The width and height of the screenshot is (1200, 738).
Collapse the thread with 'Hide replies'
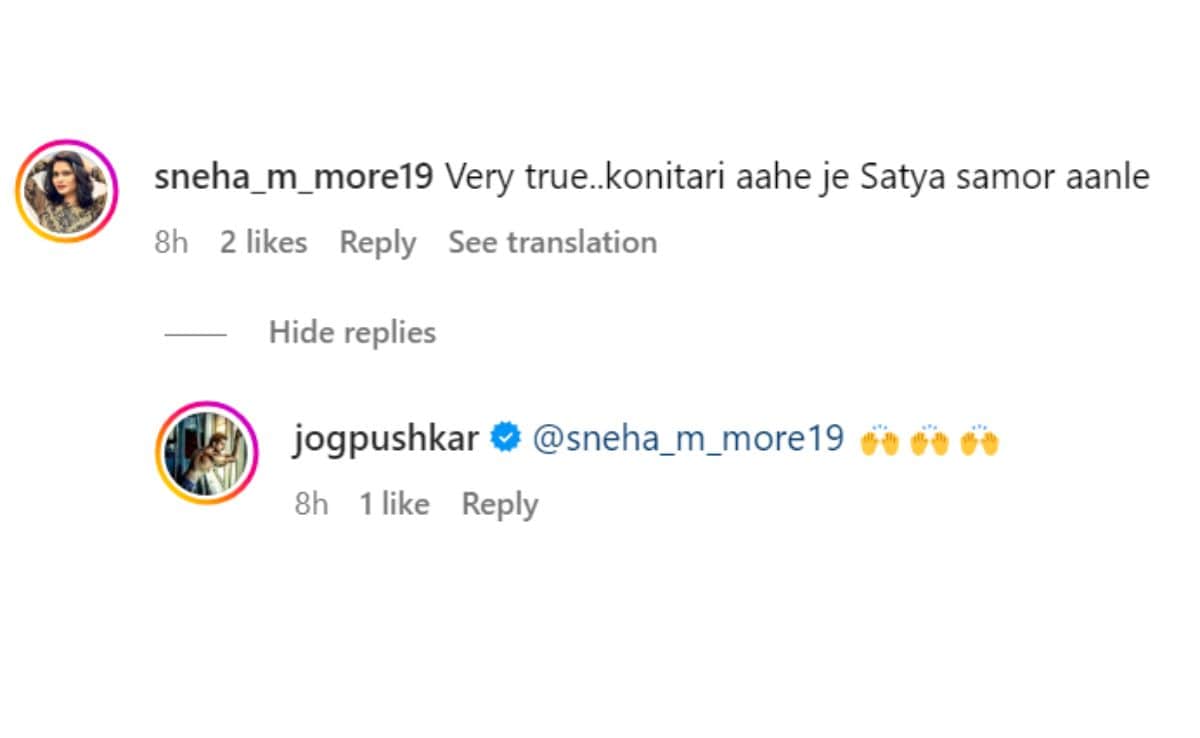(x=352, y=332)
